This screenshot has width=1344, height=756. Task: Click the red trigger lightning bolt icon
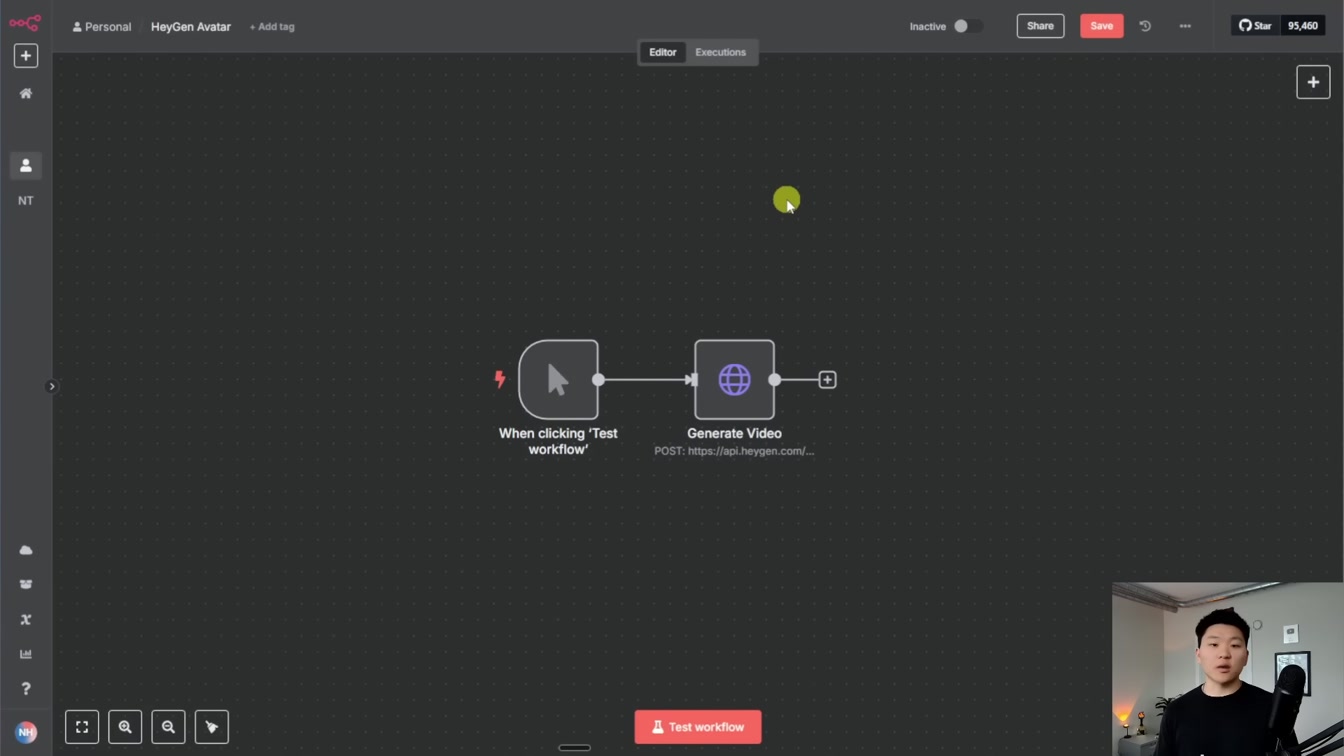500,379
